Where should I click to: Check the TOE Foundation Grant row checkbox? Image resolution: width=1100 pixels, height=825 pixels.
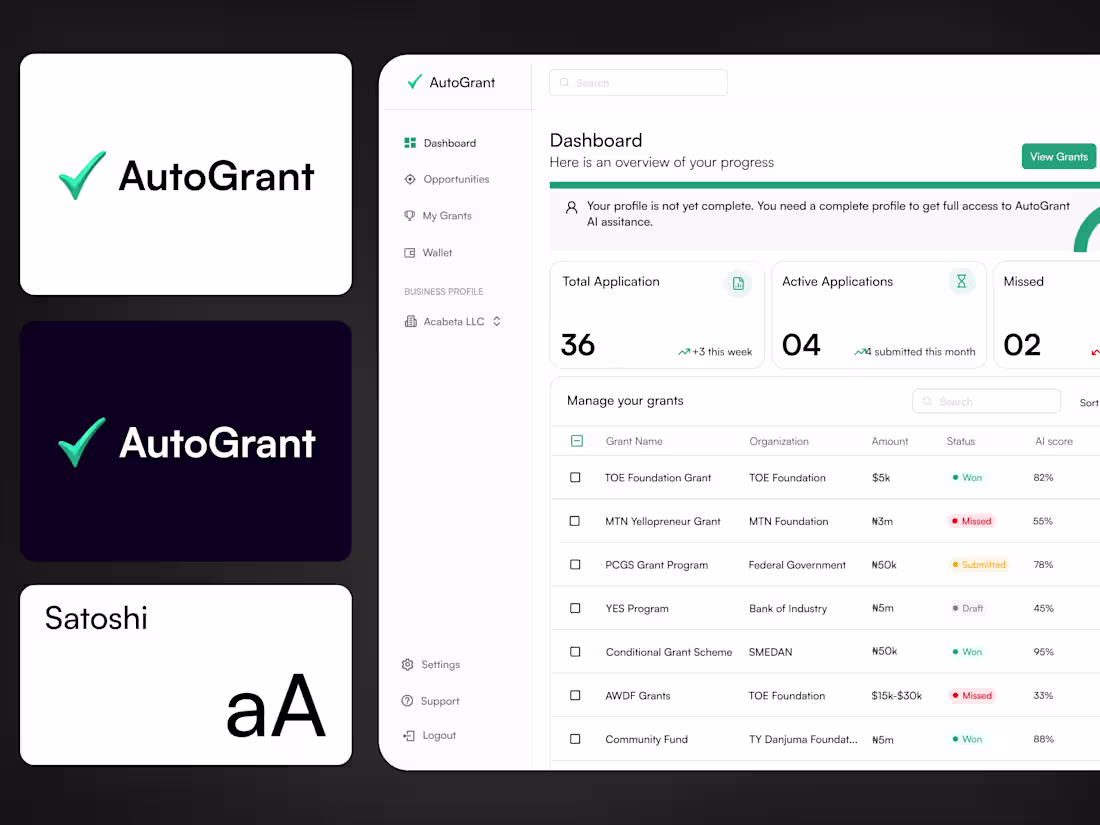coord(574,477)
